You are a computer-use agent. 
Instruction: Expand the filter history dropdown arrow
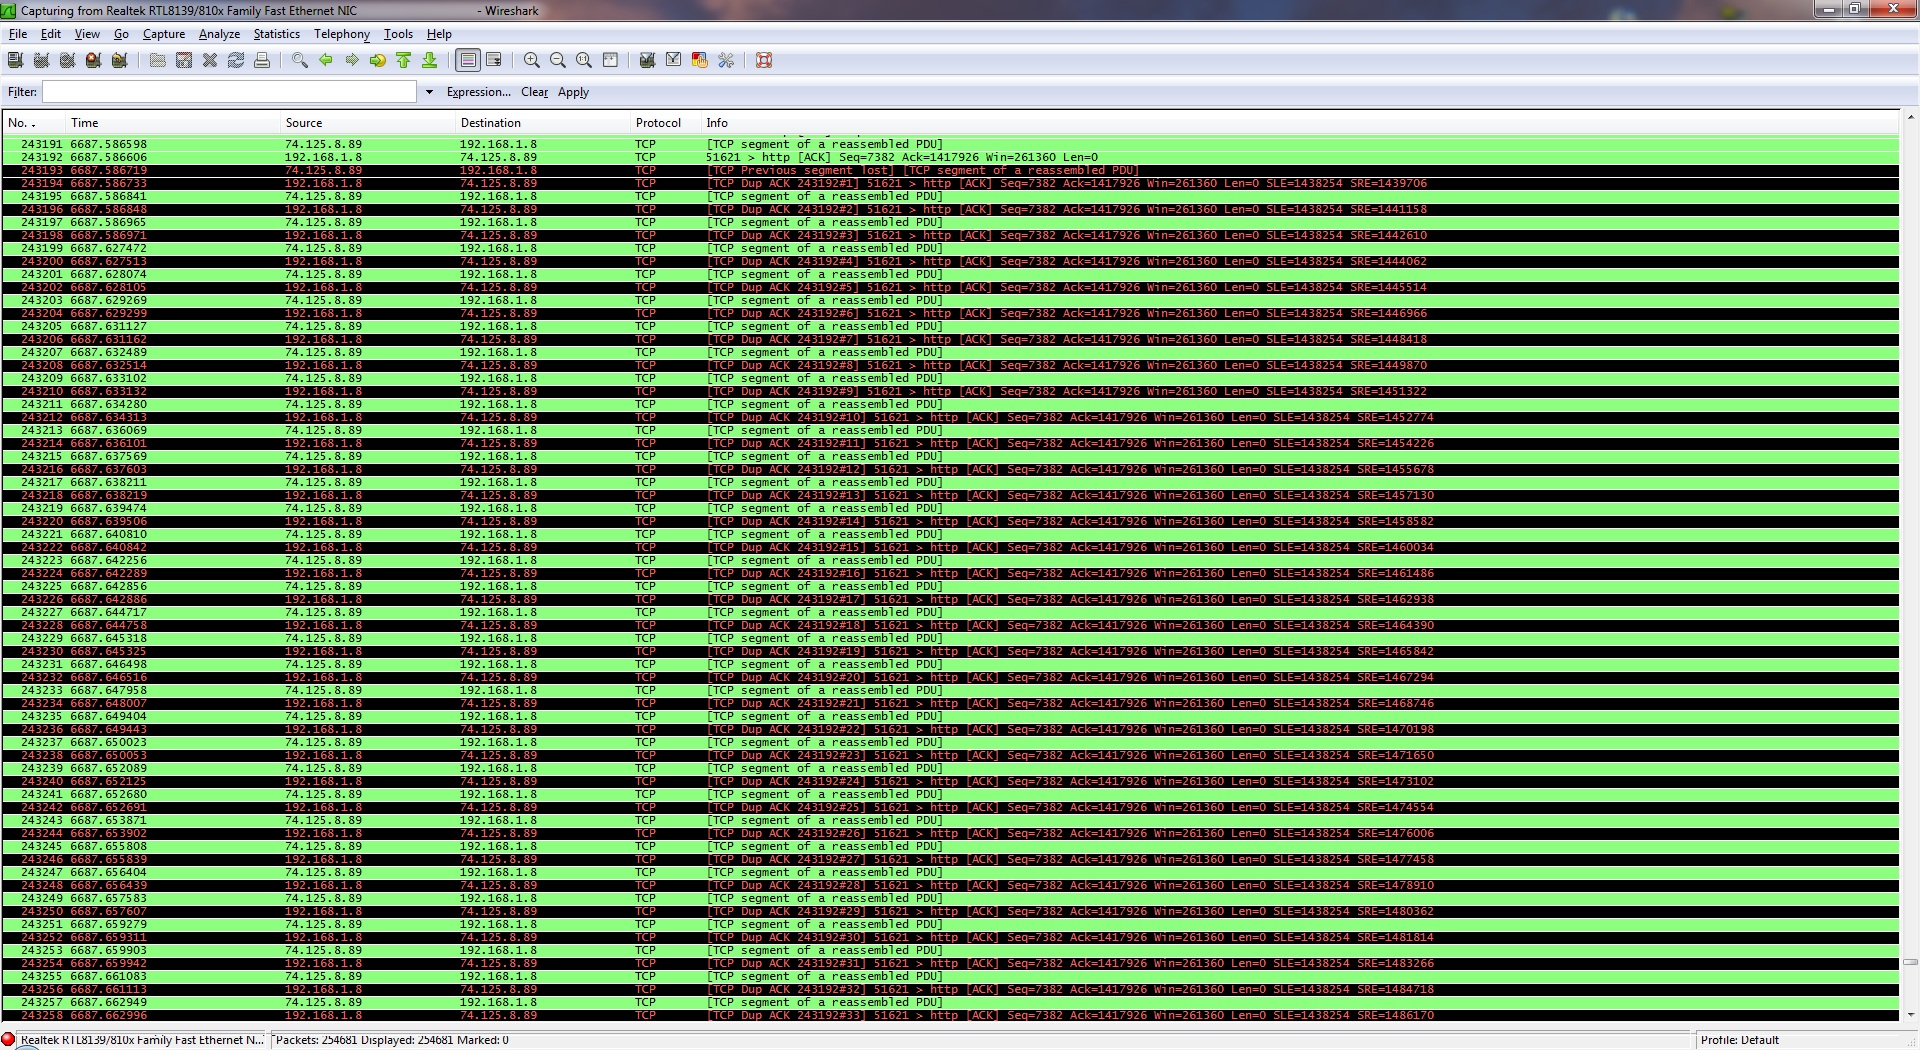tap(429, 92)
